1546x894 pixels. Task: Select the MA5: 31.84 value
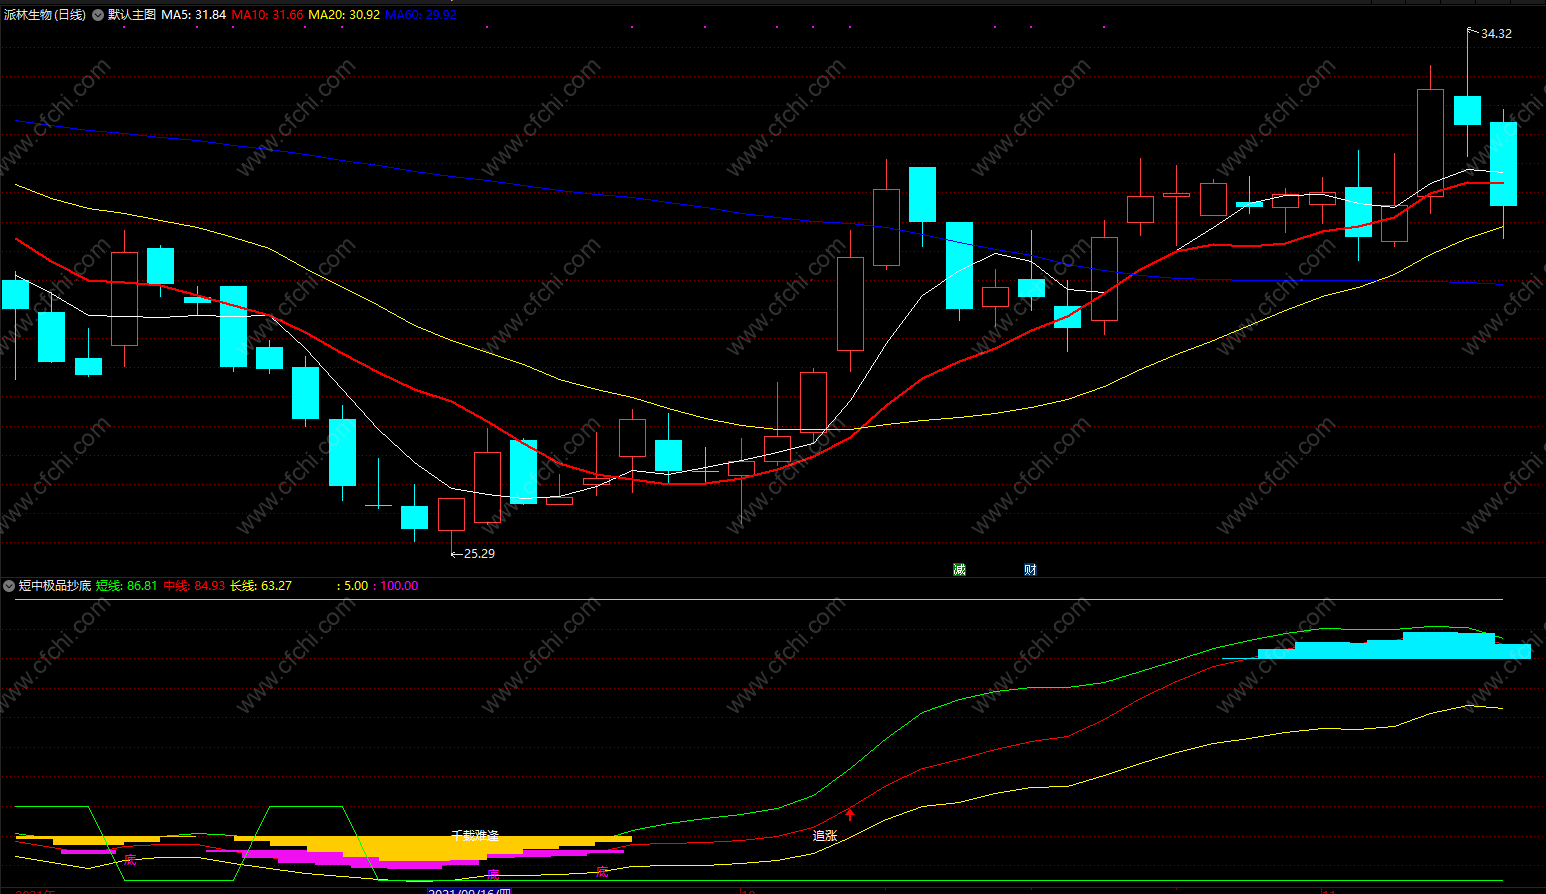click(x=194, y=15)
